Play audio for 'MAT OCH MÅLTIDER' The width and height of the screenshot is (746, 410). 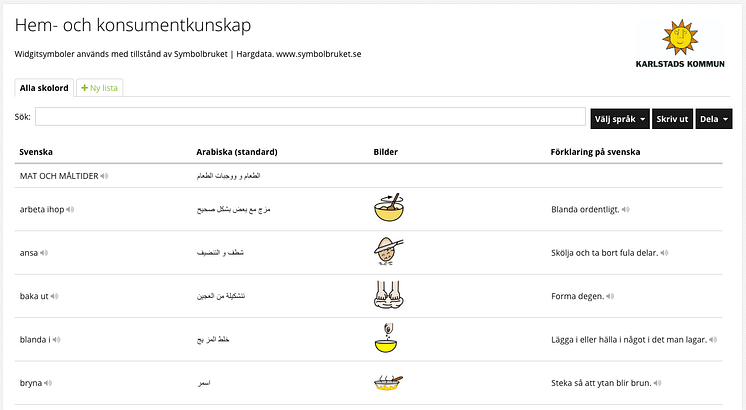point(104,176)
